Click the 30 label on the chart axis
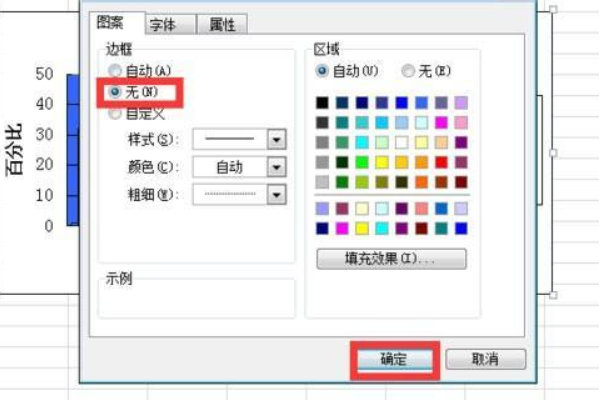Screen dimensions: 600x400 44,134
